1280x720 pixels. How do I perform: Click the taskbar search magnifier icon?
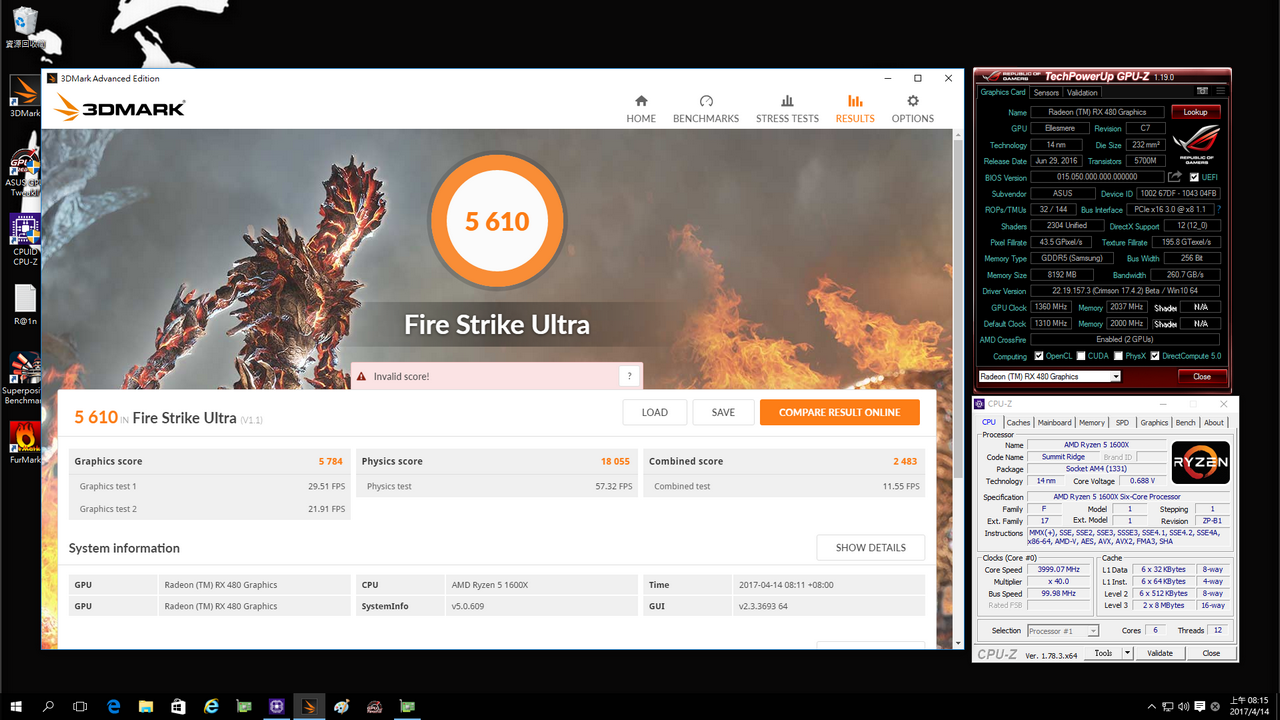(48, 706)
